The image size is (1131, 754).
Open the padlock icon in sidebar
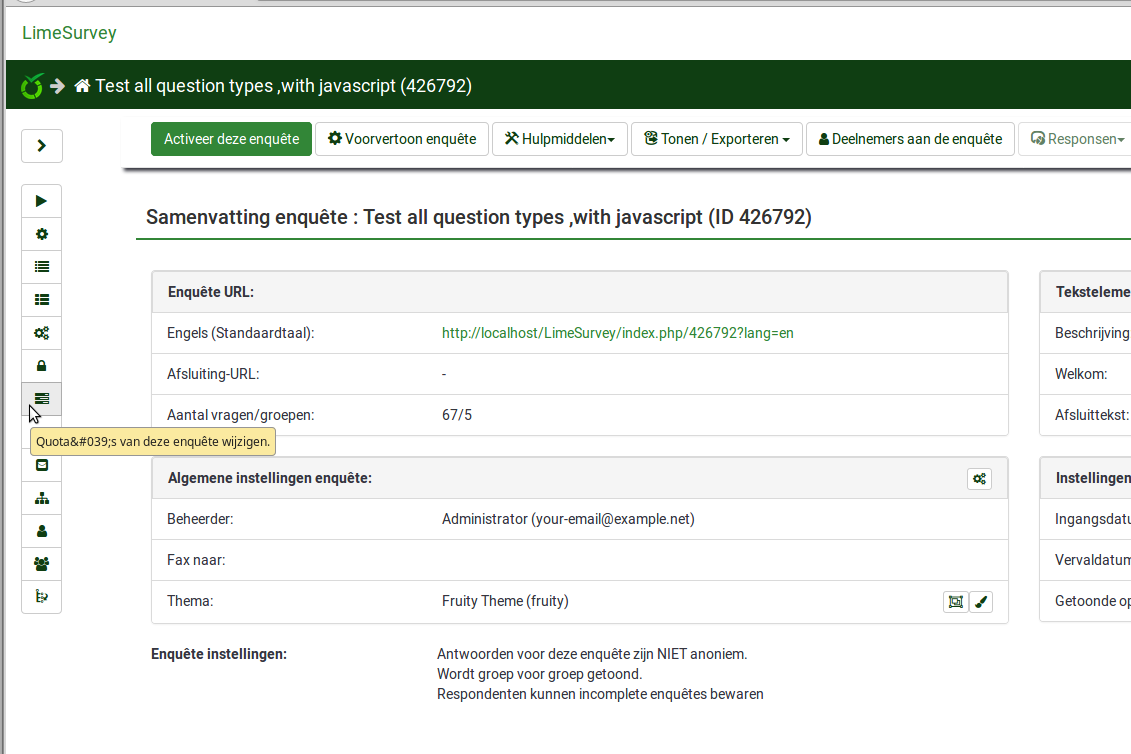click(x=41, y=366)
